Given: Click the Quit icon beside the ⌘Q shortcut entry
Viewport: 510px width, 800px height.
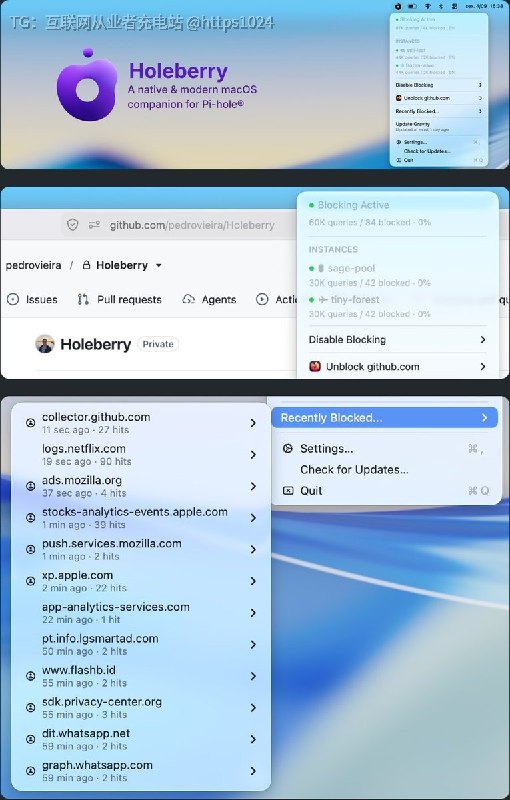Looking at the screenshot, I should click(x=288, y=490).
